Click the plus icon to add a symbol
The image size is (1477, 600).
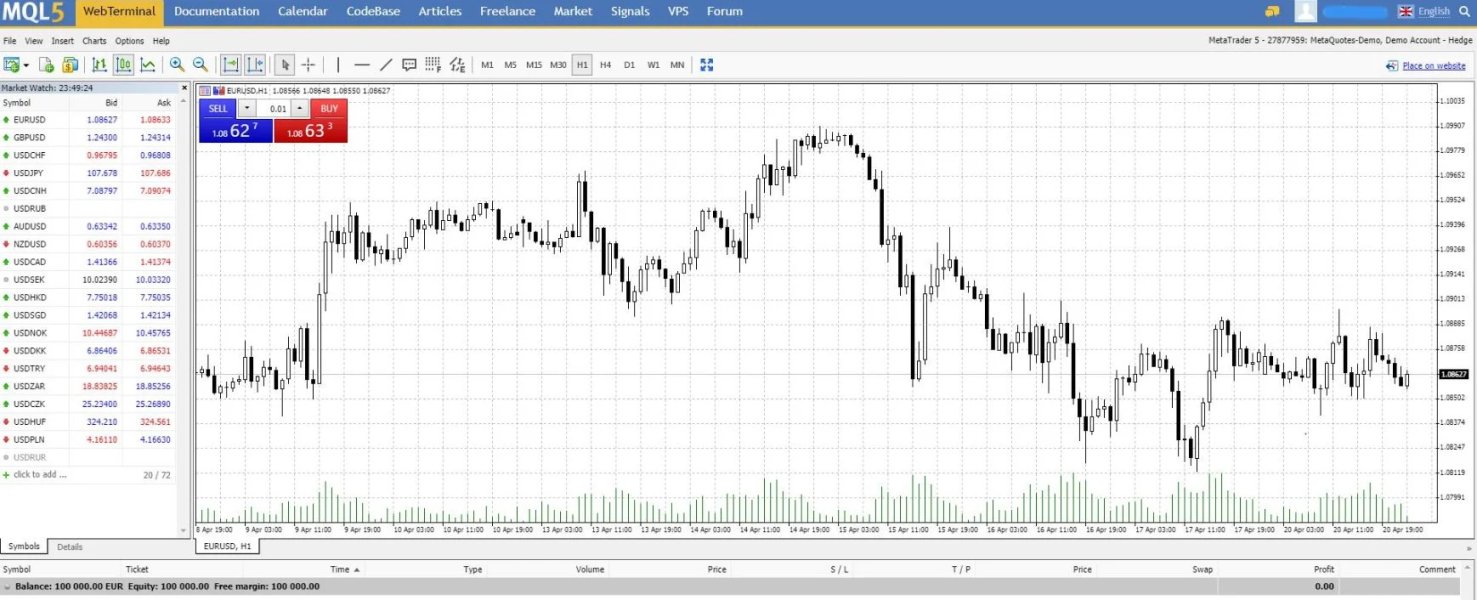pyautogui.click(x=6, y=475)
